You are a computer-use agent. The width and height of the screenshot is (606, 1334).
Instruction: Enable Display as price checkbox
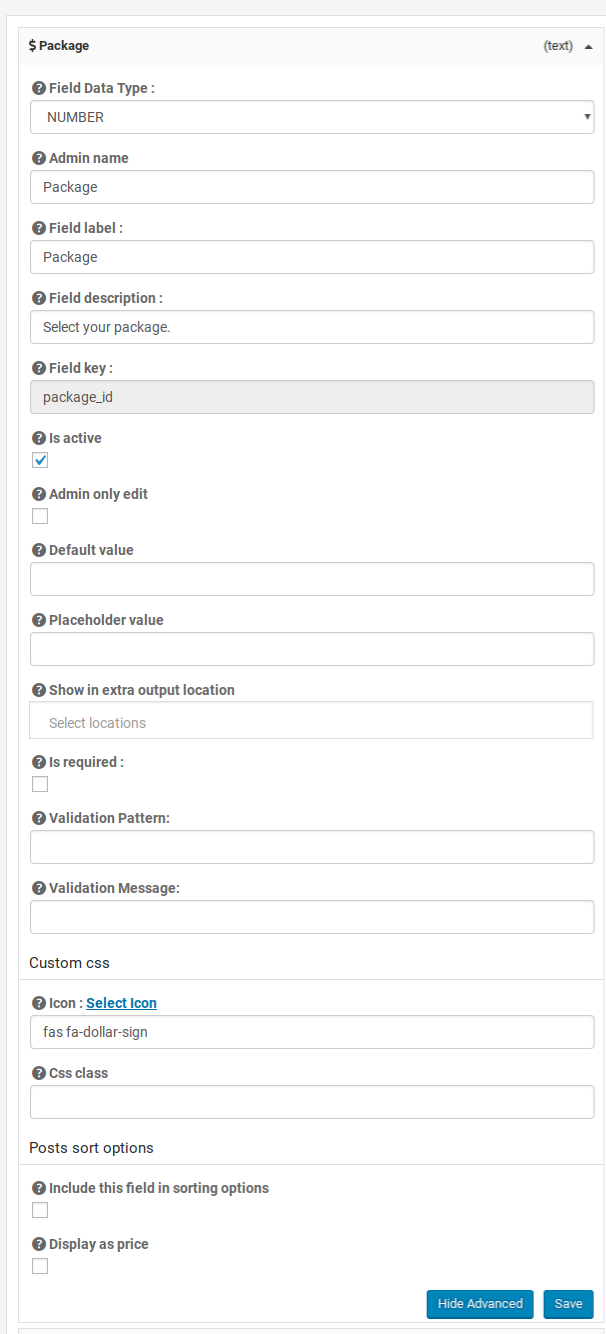40,1266
